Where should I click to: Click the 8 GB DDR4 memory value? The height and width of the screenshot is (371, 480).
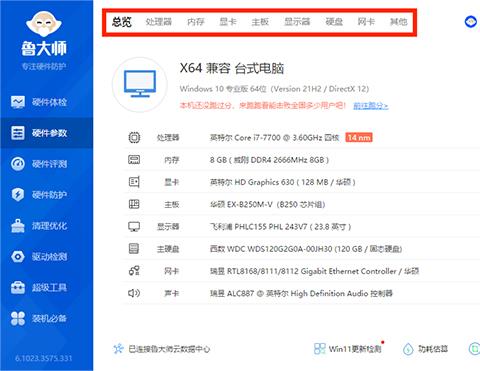(269, 160)
